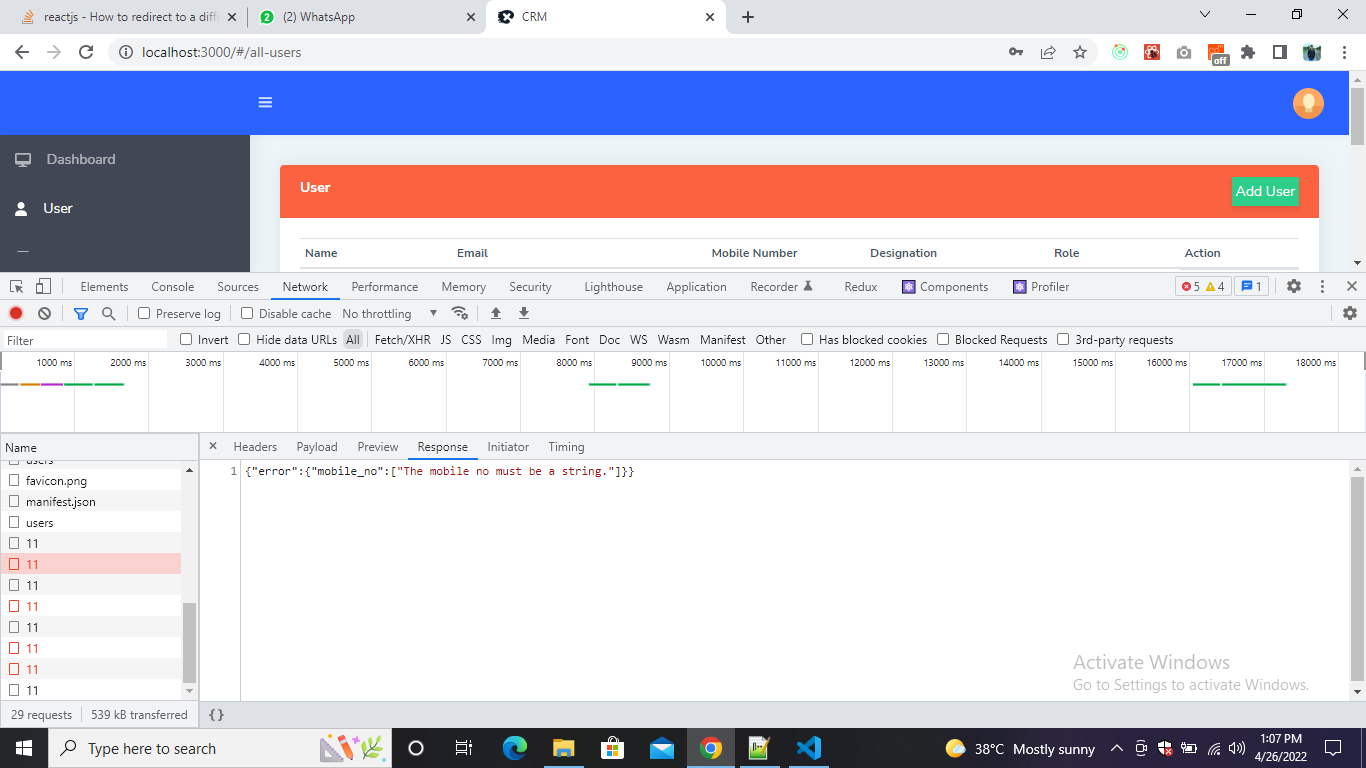Clear the network log

pos(44,313)
